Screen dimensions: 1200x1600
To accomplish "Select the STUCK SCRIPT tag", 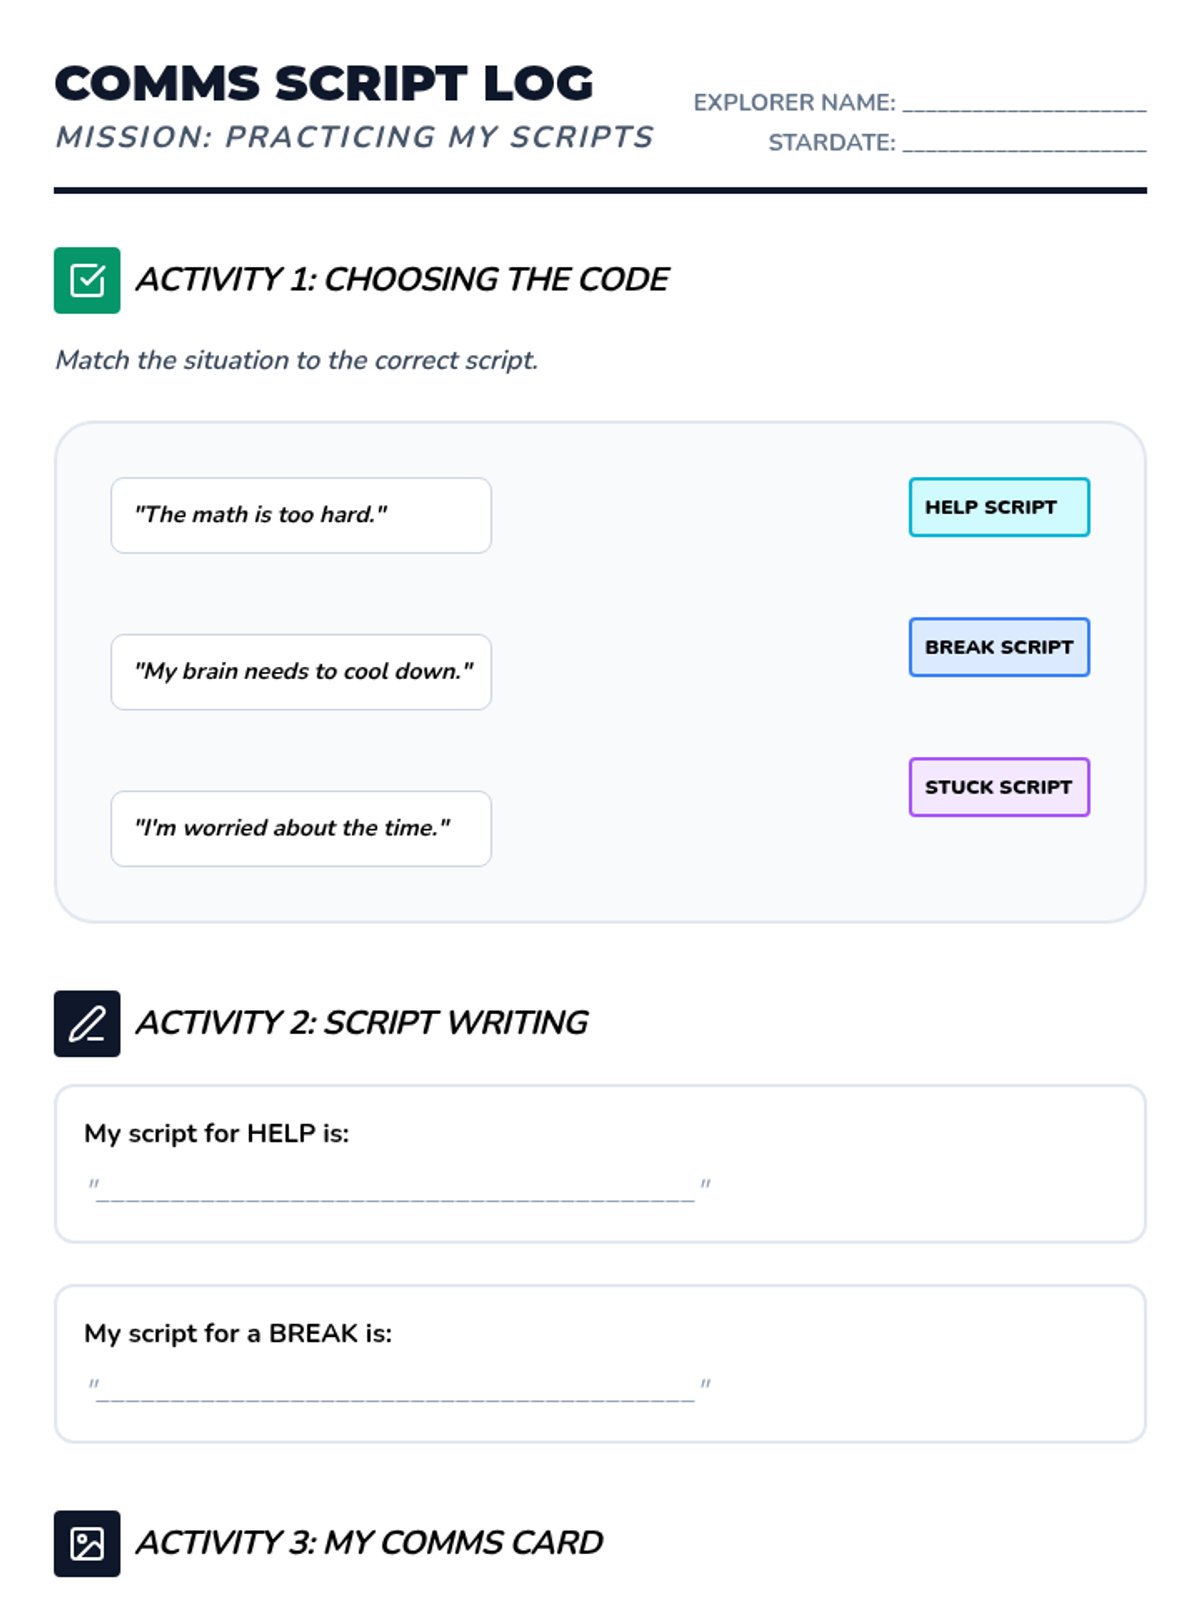I will point(998,787).
